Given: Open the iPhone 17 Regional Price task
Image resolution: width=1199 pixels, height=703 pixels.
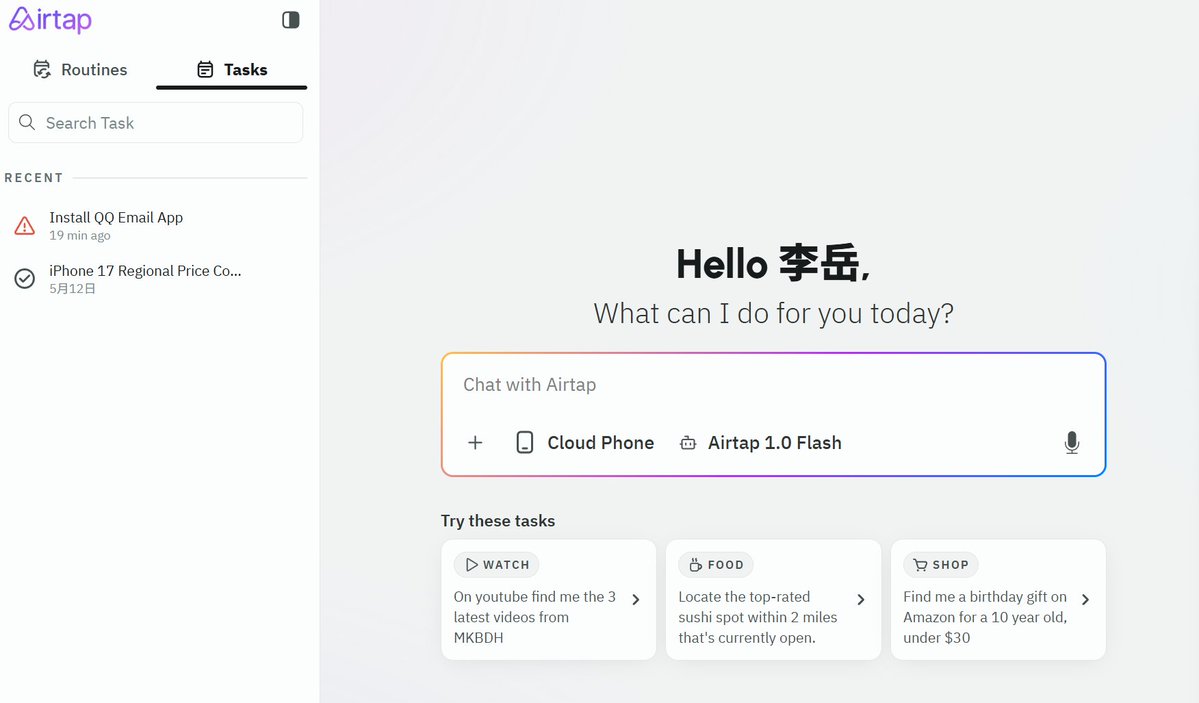Looking at the screenshot, I should point(155,278).
